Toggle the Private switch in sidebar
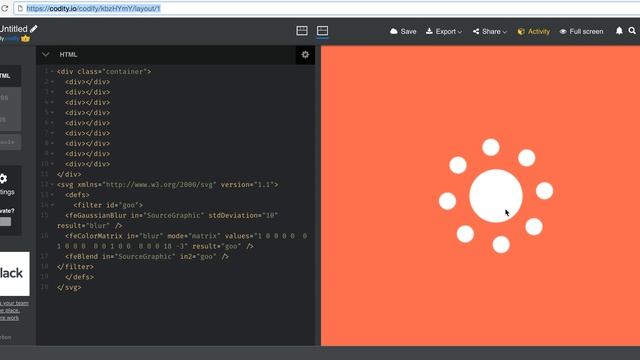The image size is (640, 360). click(5, 222)
